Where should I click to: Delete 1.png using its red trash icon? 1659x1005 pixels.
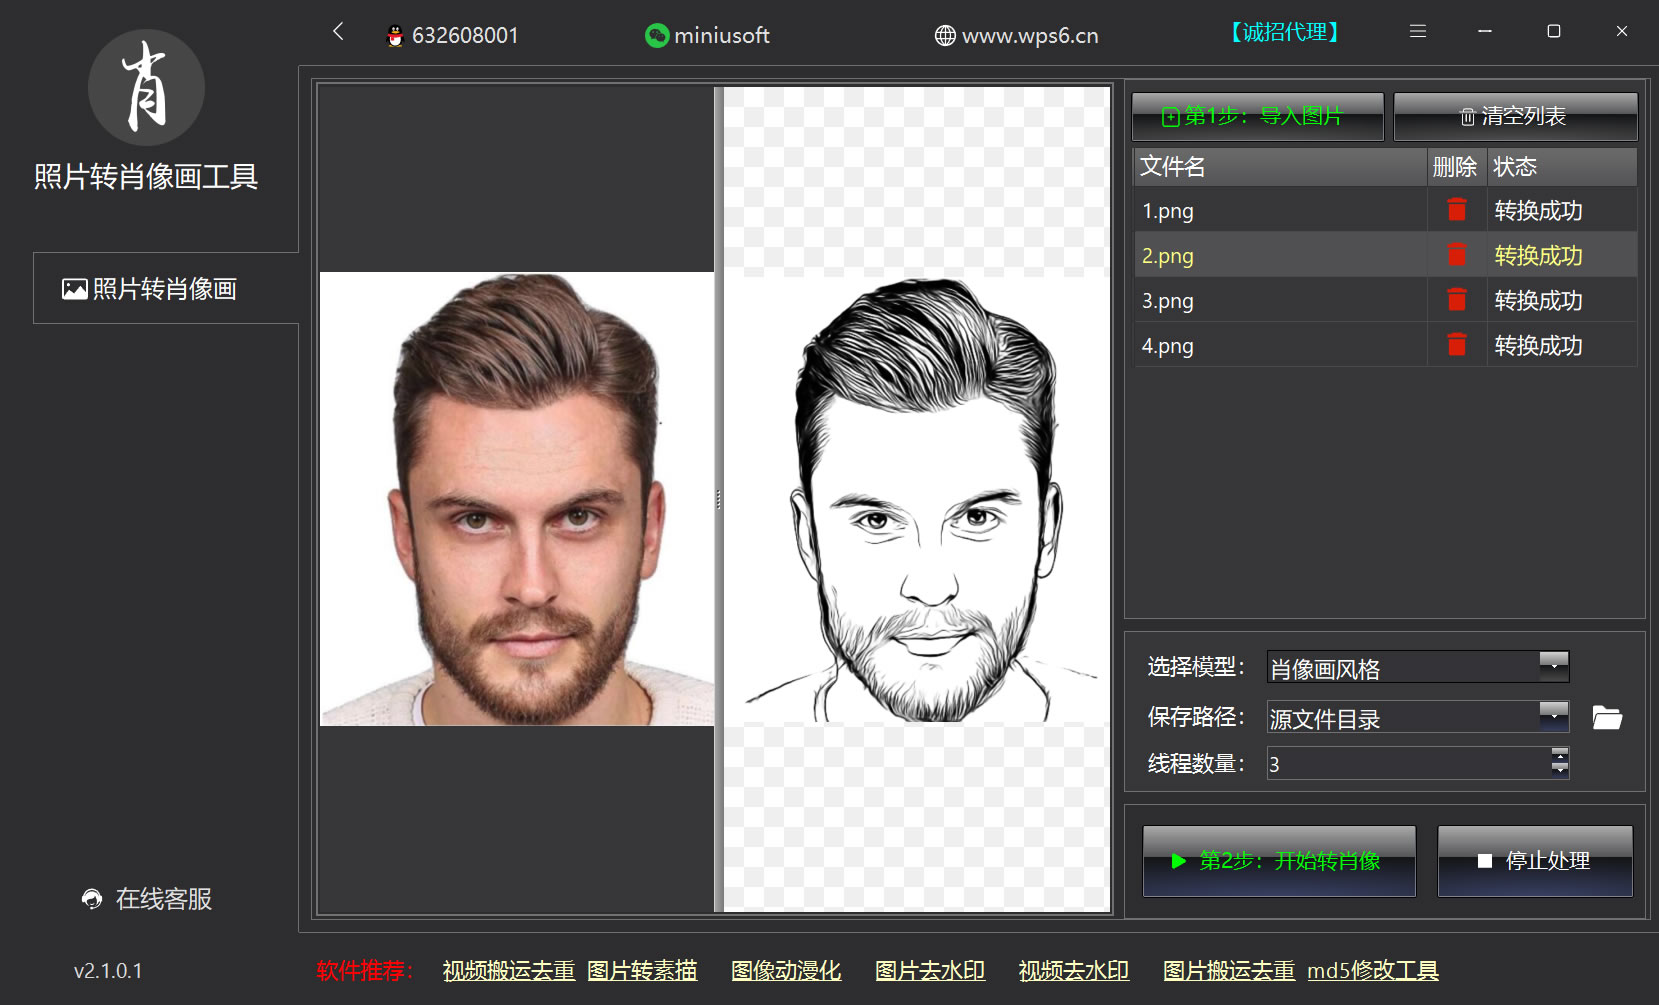coord(1456,210)
